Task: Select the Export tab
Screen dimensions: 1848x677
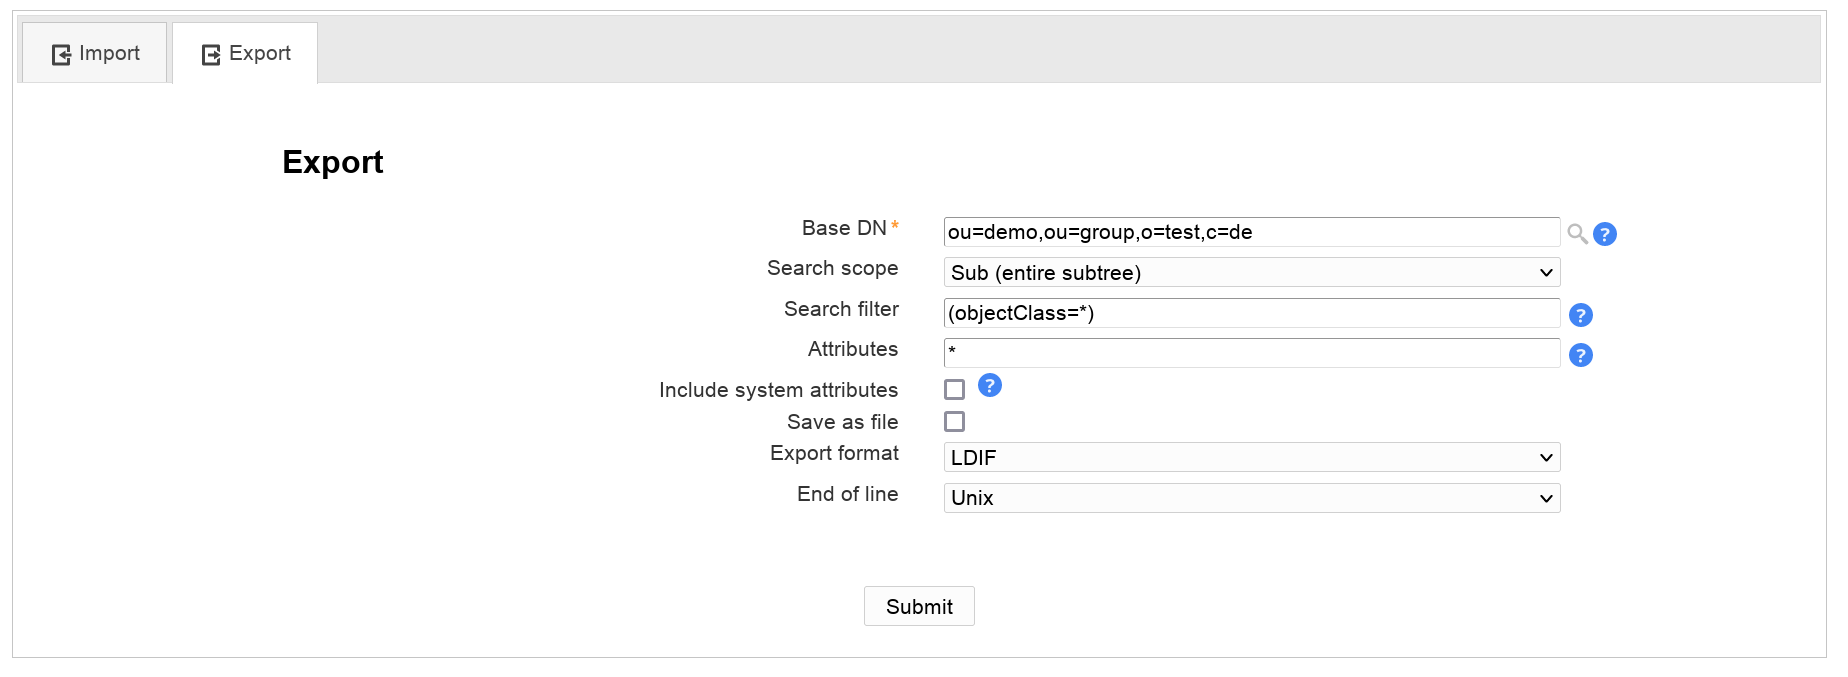Action: [x=246, y=54]
